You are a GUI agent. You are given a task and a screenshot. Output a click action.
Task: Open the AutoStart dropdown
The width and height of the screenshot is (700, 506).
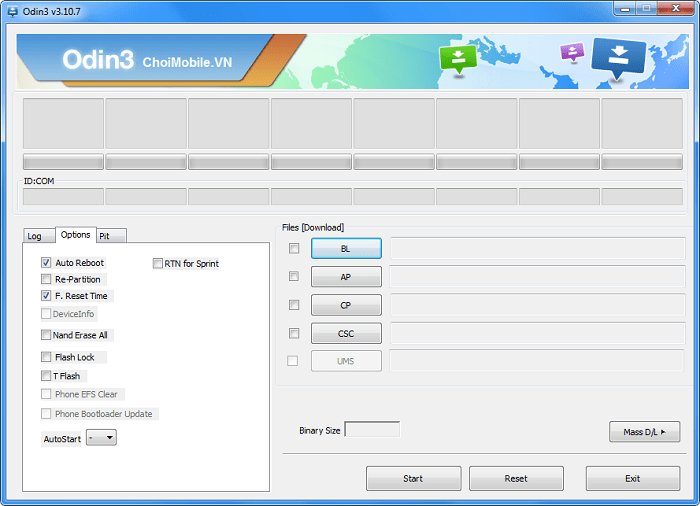101,438
